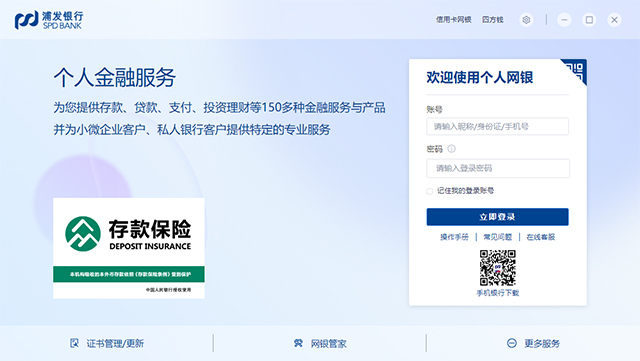The height and width of the screenshot is (361, 640).
Task: Click the 个人金融服务 heading
Action: [x=115, y=77]
